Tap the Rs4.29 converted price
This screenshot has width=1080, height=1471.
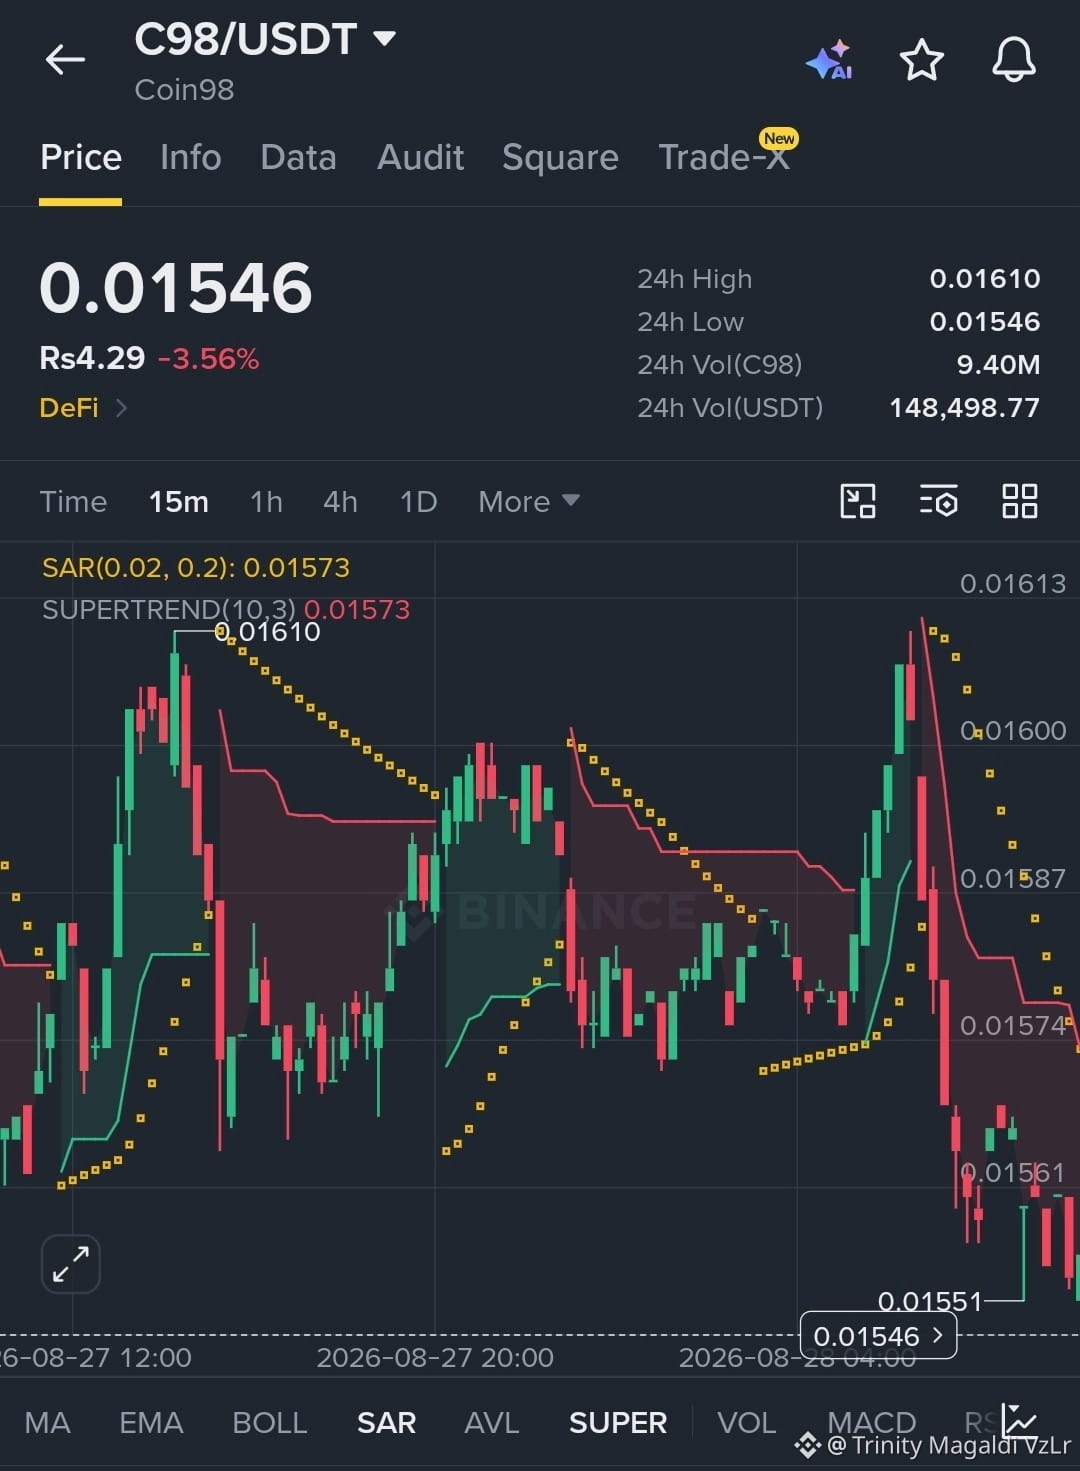click(92, 359)
